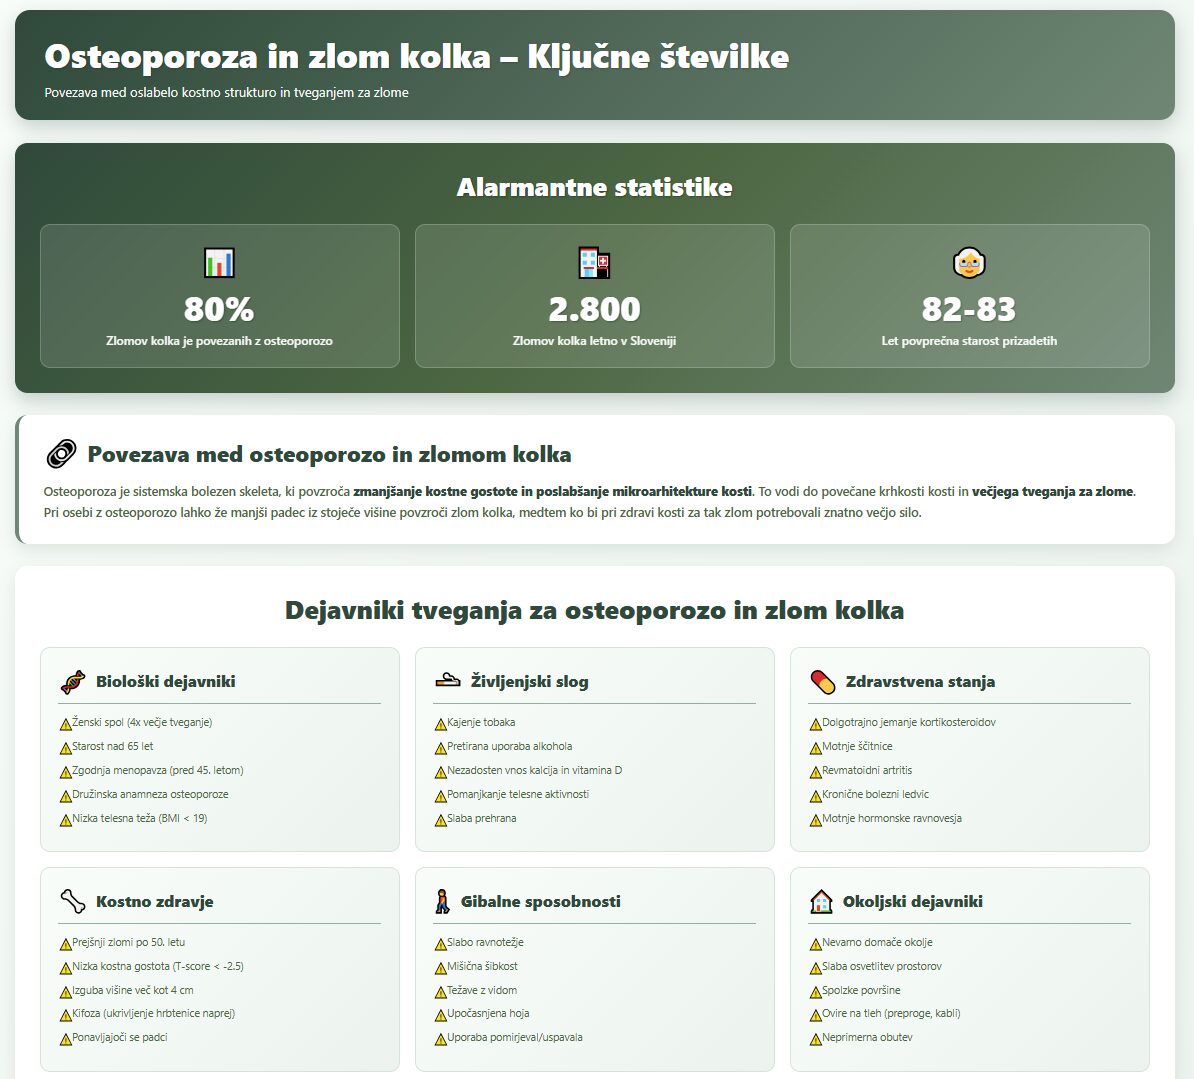1194x1079 pixels.
Task: Click Mišična šibkost item
Action: tap(482, 966)
